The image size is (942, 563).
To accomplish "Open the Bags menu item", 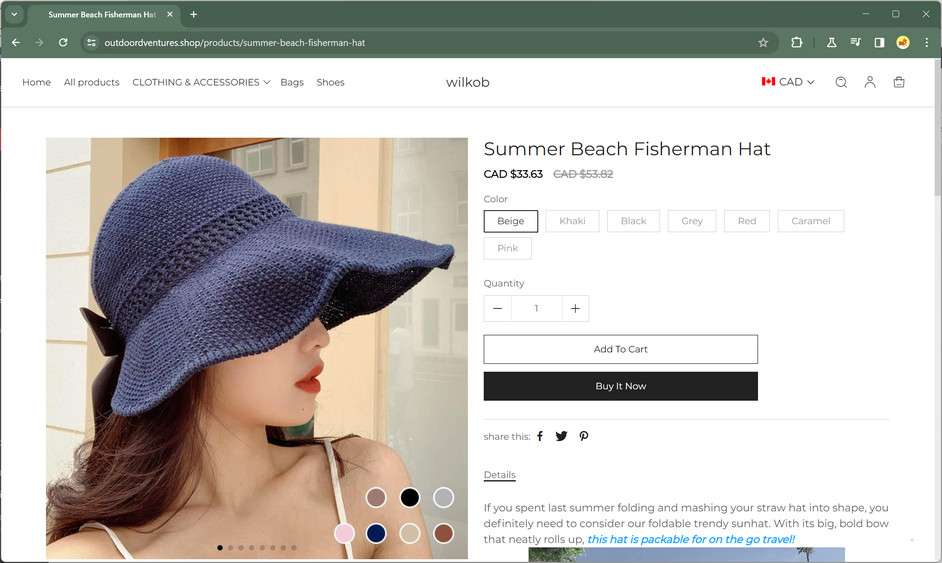I will click(x=292, y=82).
